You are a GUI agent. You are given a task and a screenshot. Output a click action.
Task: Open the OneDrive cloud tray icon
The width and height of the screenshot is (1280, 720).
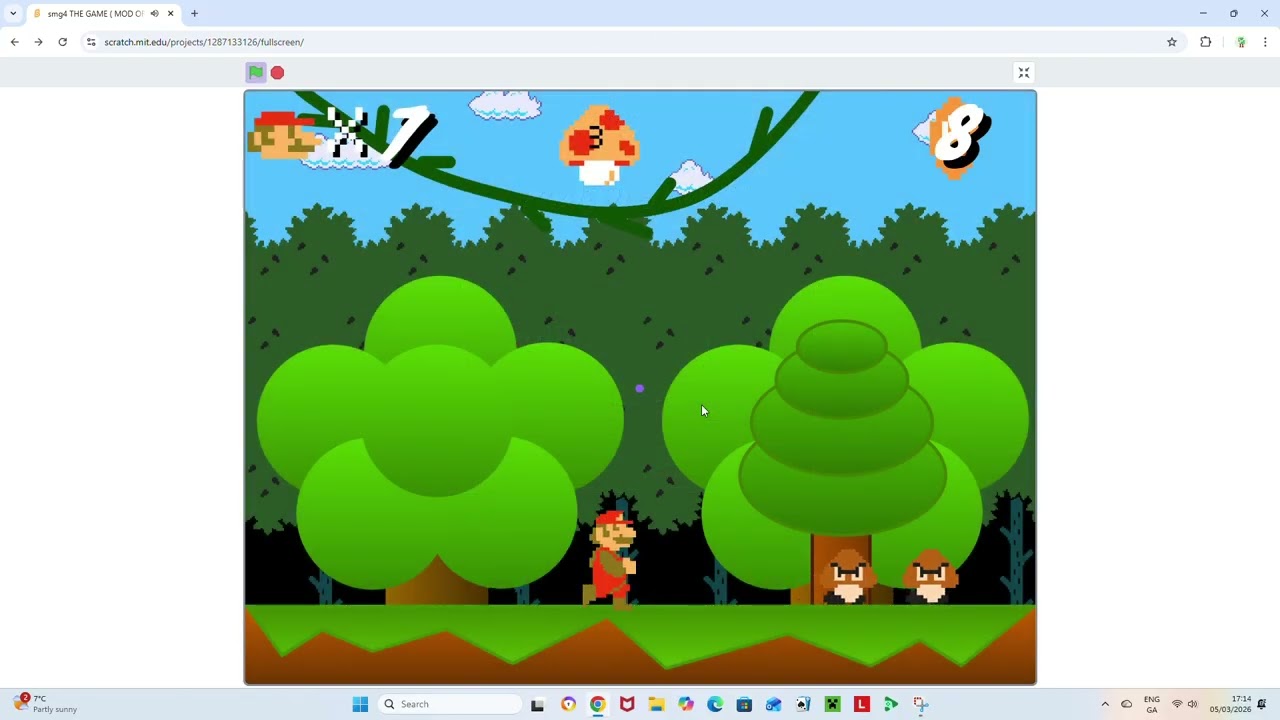point(1126,704)
